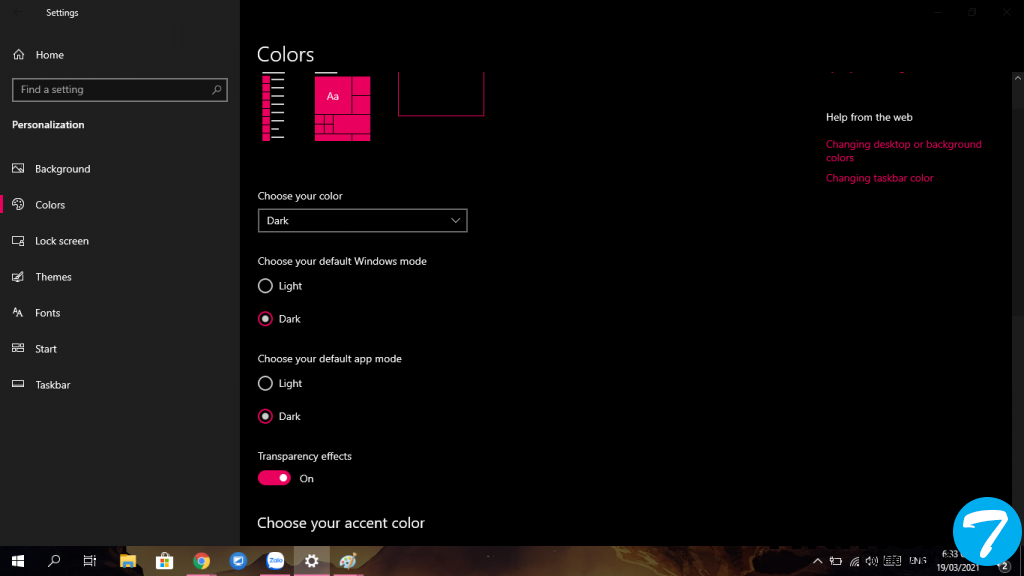Click the Lock screen sidebar icon
1024x576 pixels.
tap(18, 241)
